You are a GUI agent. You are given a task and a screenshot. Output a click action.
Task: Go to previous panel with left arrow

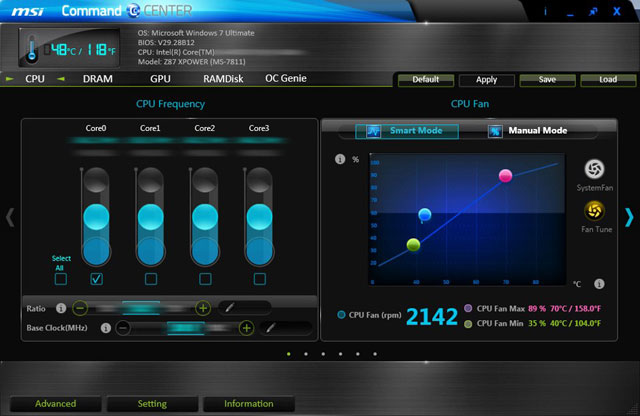(x=10, y=217)
